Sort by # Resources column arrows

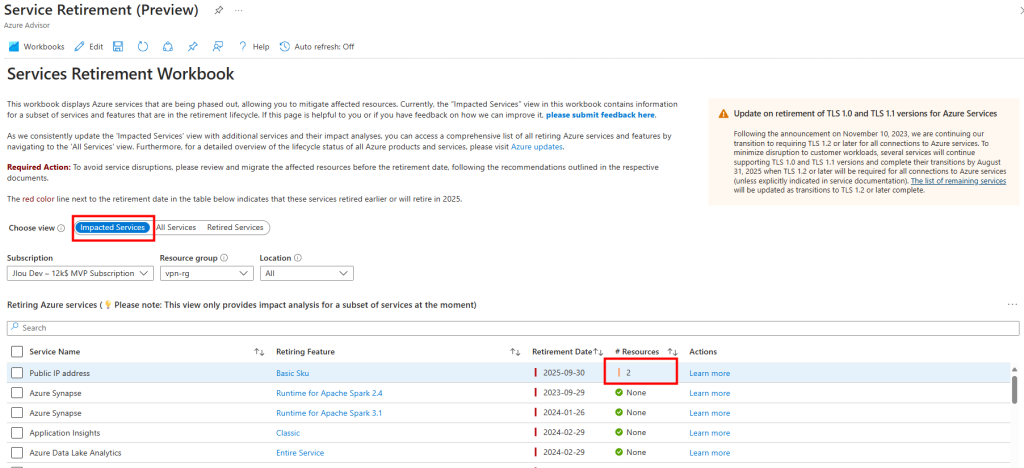[673, 352]
